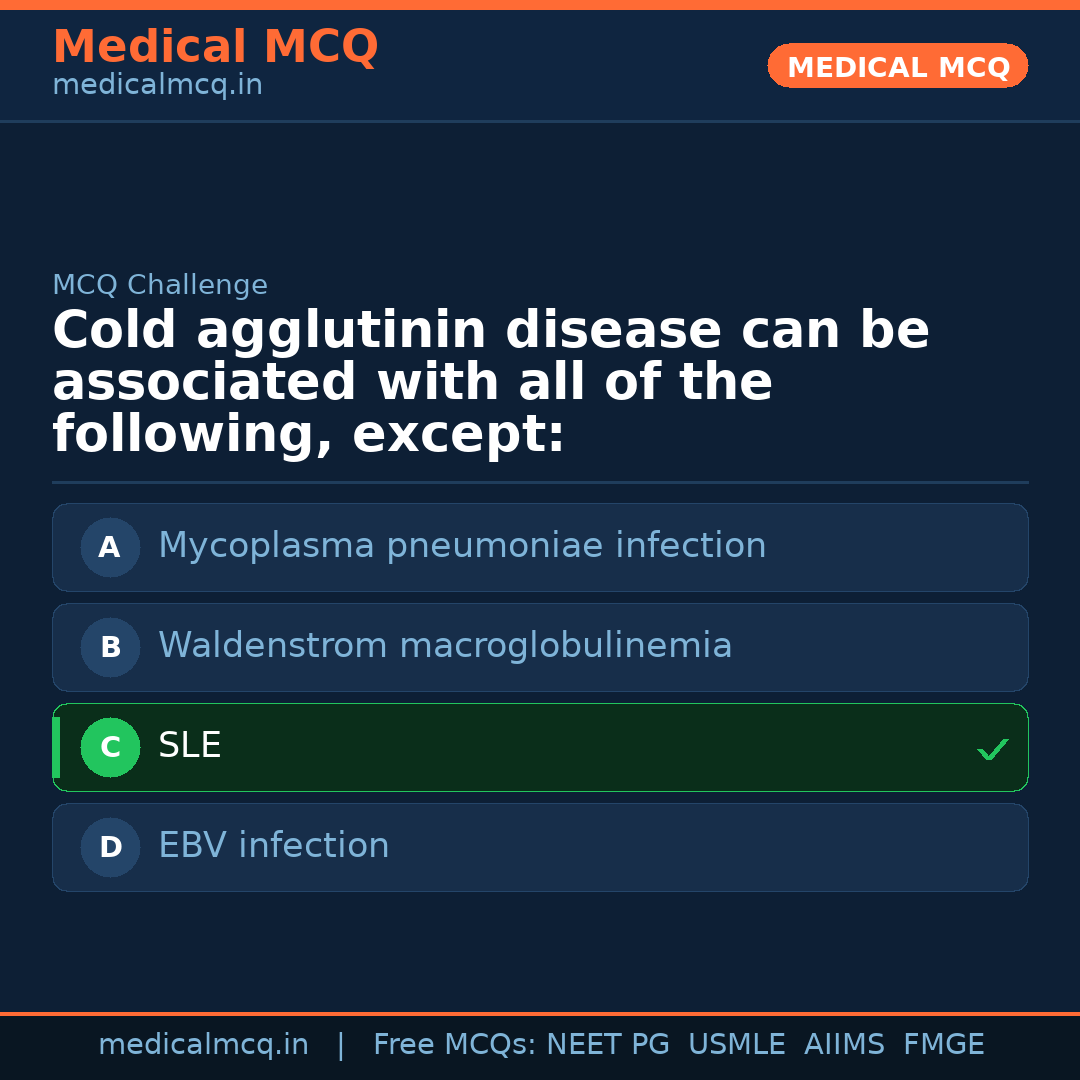Click the FMGE footer text
Viewport: 1080px width, 1080px height.
(x=943, y=1045)
